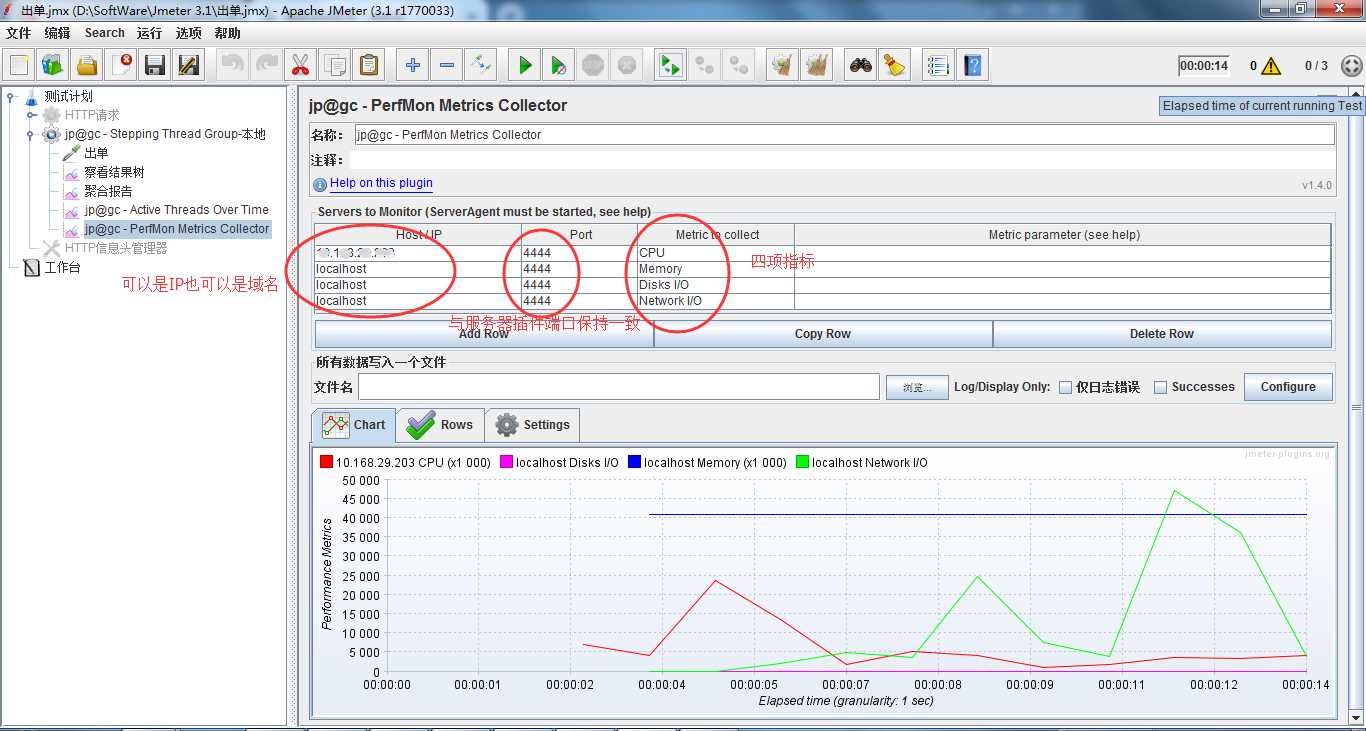Click the 浏览... browse button
The height and width of the screenshot is (731, 1366).
(917, 388)
